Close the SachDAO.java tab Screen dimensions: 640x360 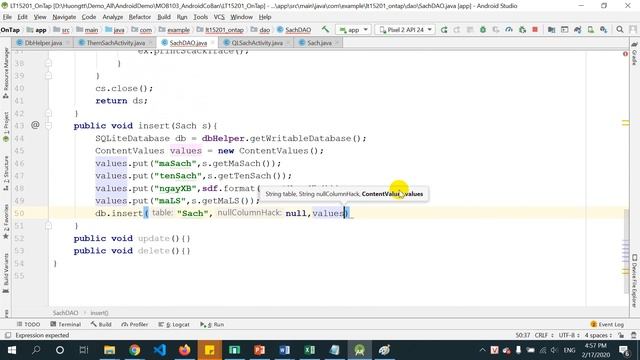(x=212, y=43)
